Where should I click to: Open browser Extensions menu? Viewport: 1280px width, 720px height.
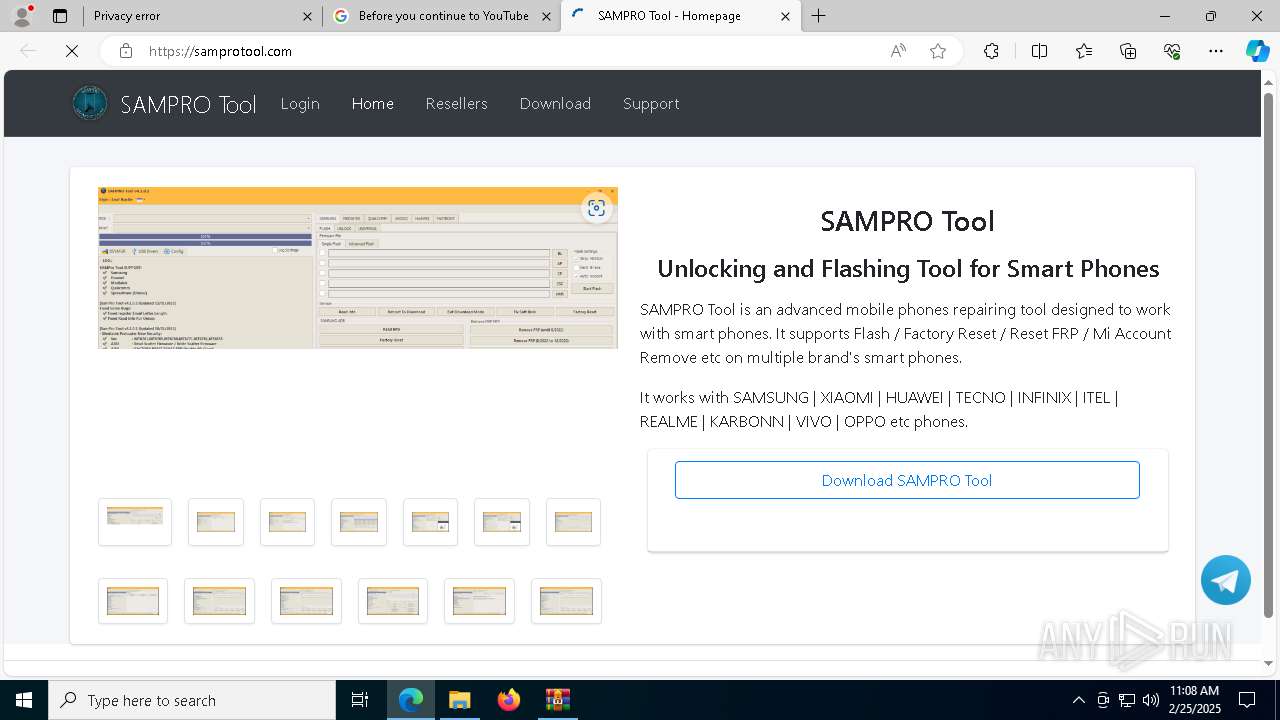[x=991, y=51]
